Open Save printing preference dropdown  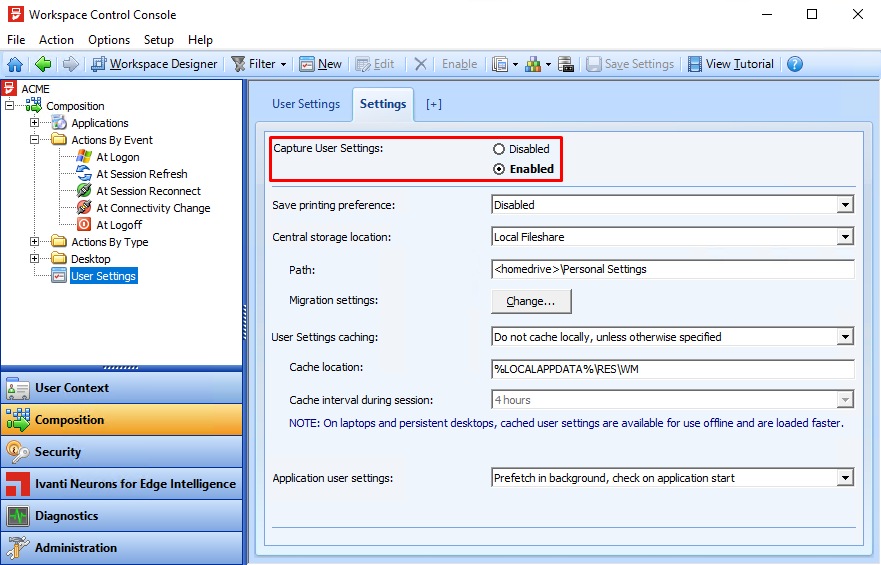(x=845, y=205)
